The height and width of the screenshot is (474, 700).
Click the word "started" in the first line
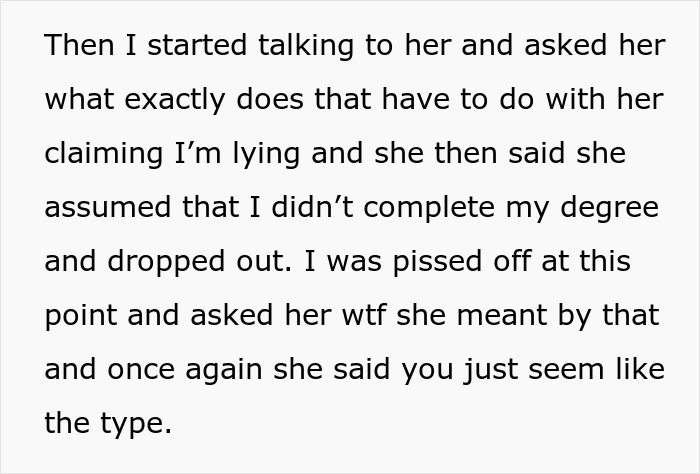point(197,45)
